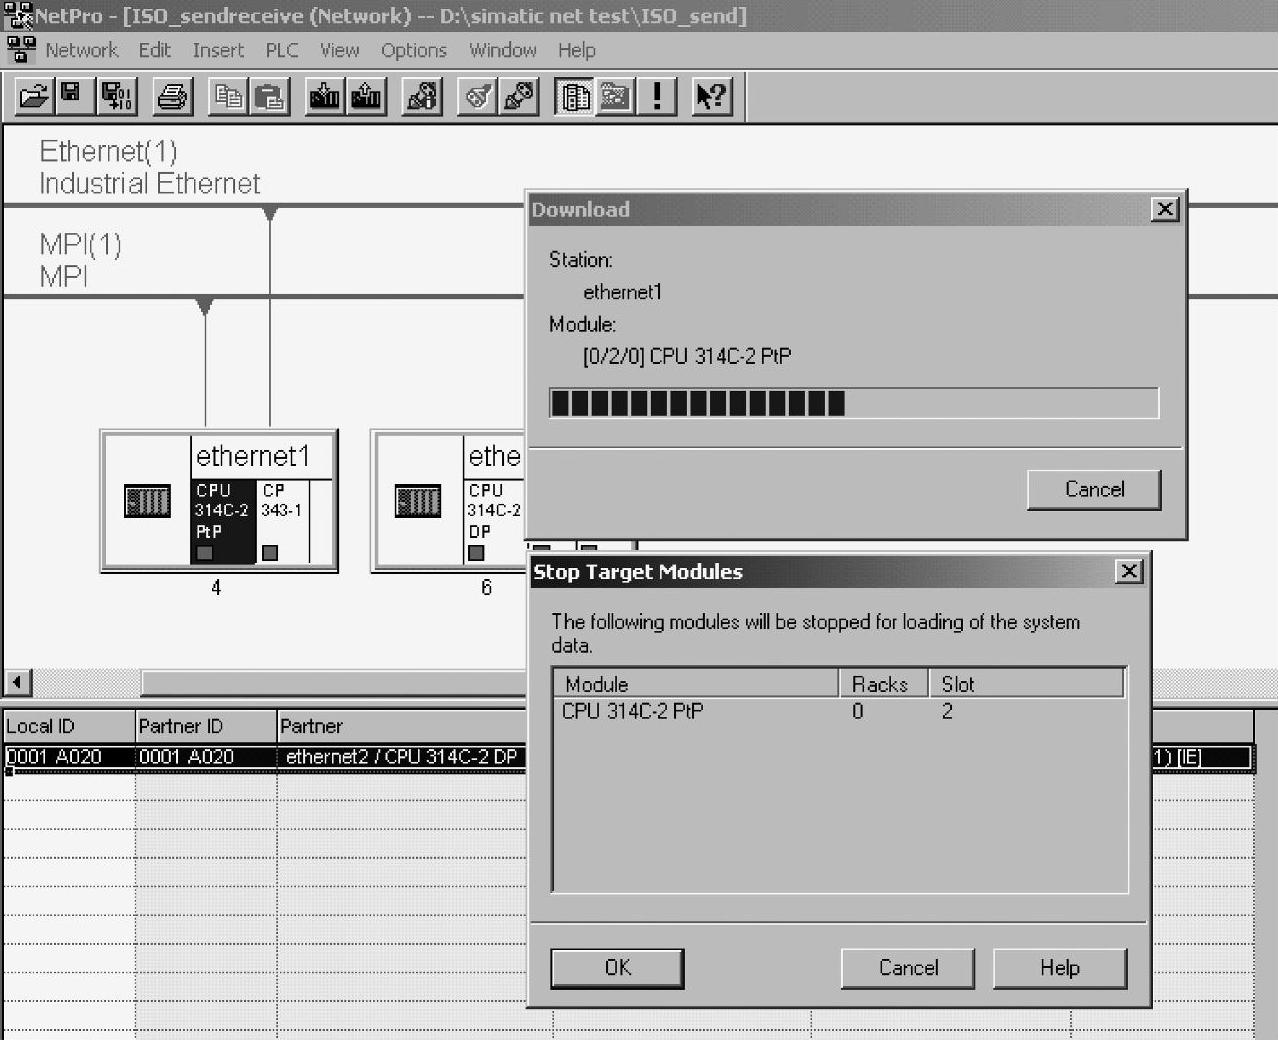1278x1040 pixels.
Task: Click the network nodes info toolbar icon
Action: point(422,96)
